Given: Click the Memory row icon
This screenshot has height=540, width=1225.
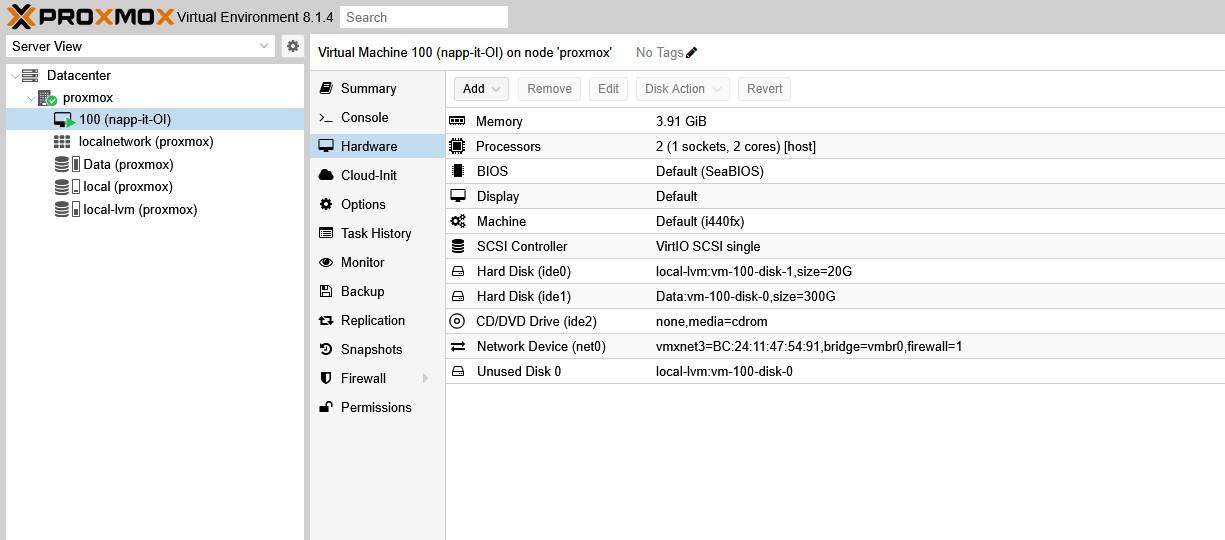Looking at the screenshot, I should 458,121.
